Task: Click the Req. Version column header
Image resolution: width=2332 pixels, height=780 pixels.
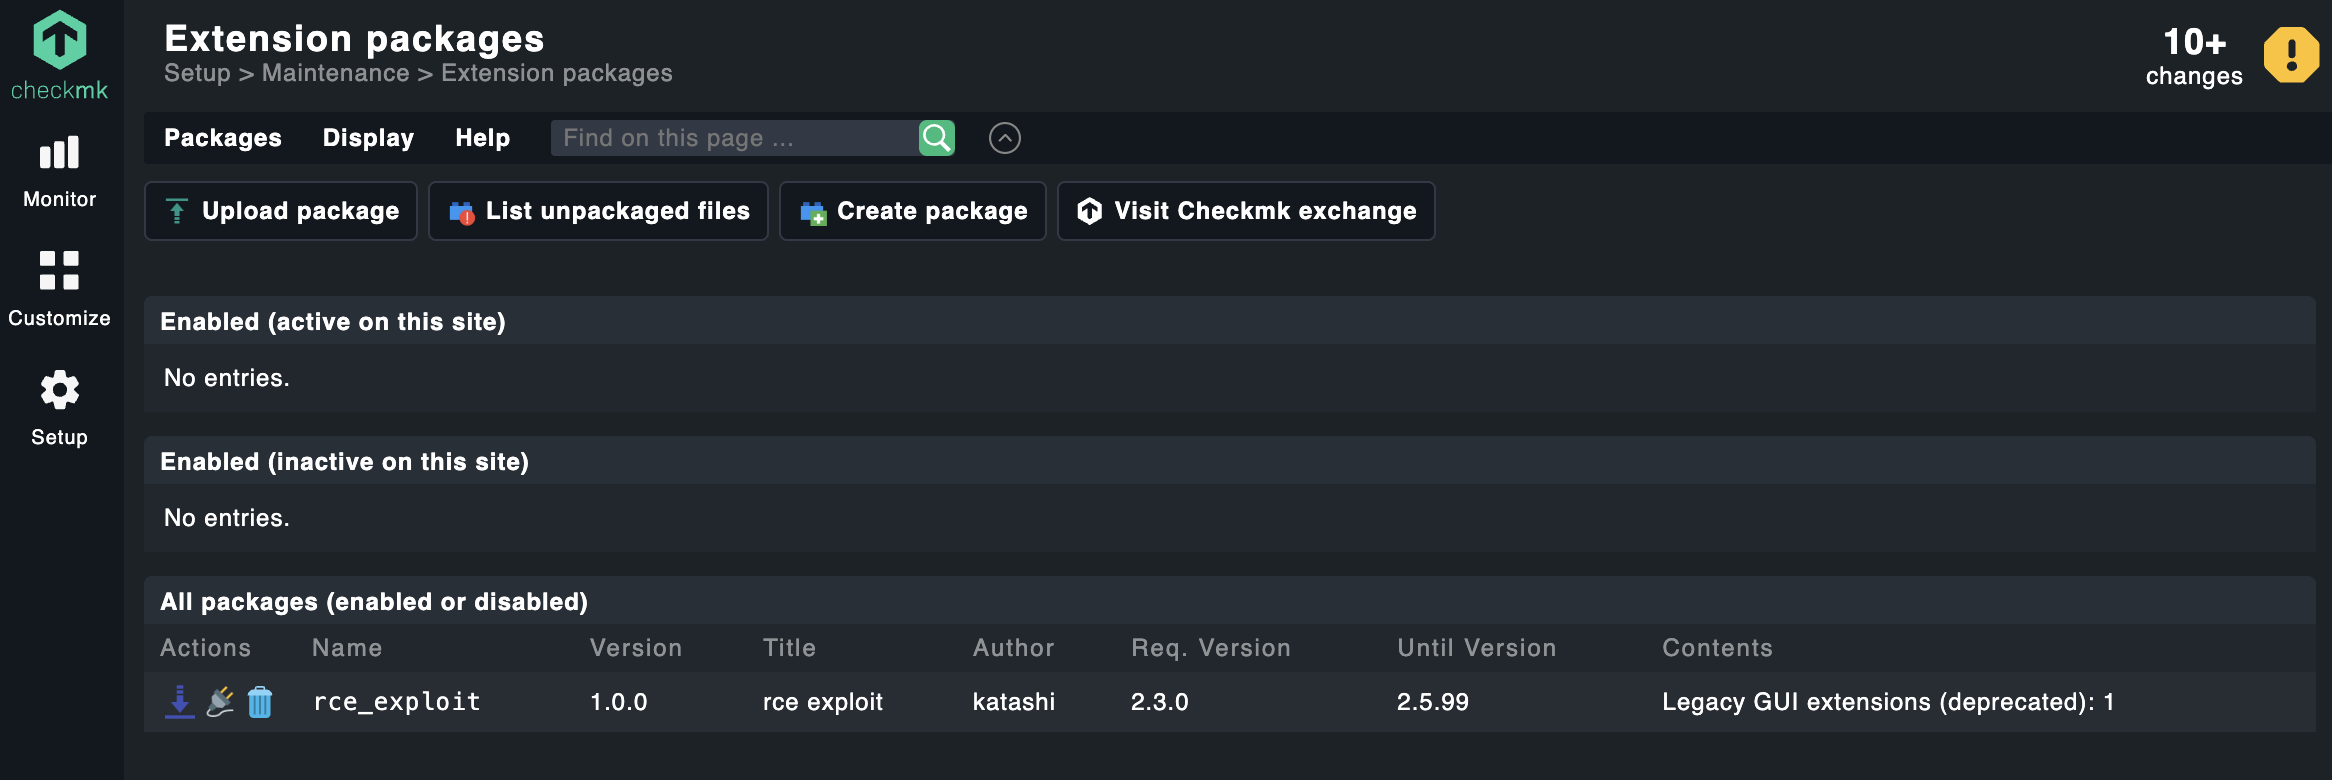Action: (x=1211, y=648)
